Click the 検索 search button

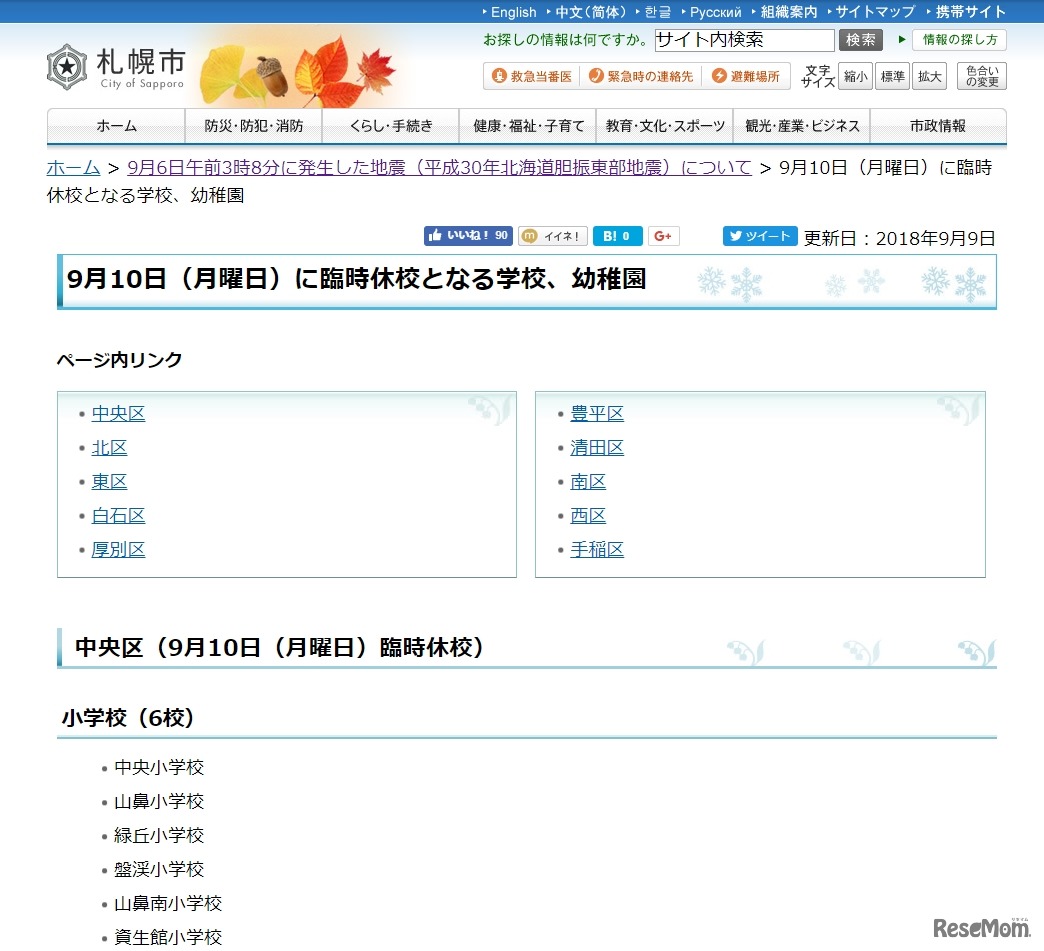[x=860, y=40]
